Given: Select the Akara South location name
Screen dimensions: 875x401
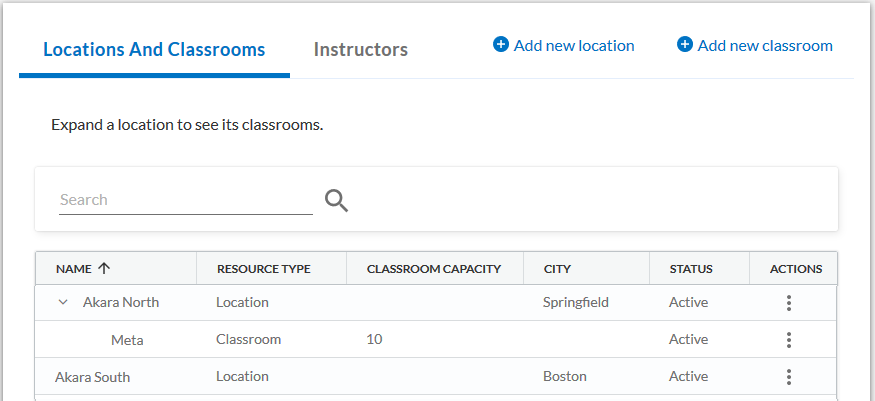Looking at the screenshot, I should (x=92, y=377).
